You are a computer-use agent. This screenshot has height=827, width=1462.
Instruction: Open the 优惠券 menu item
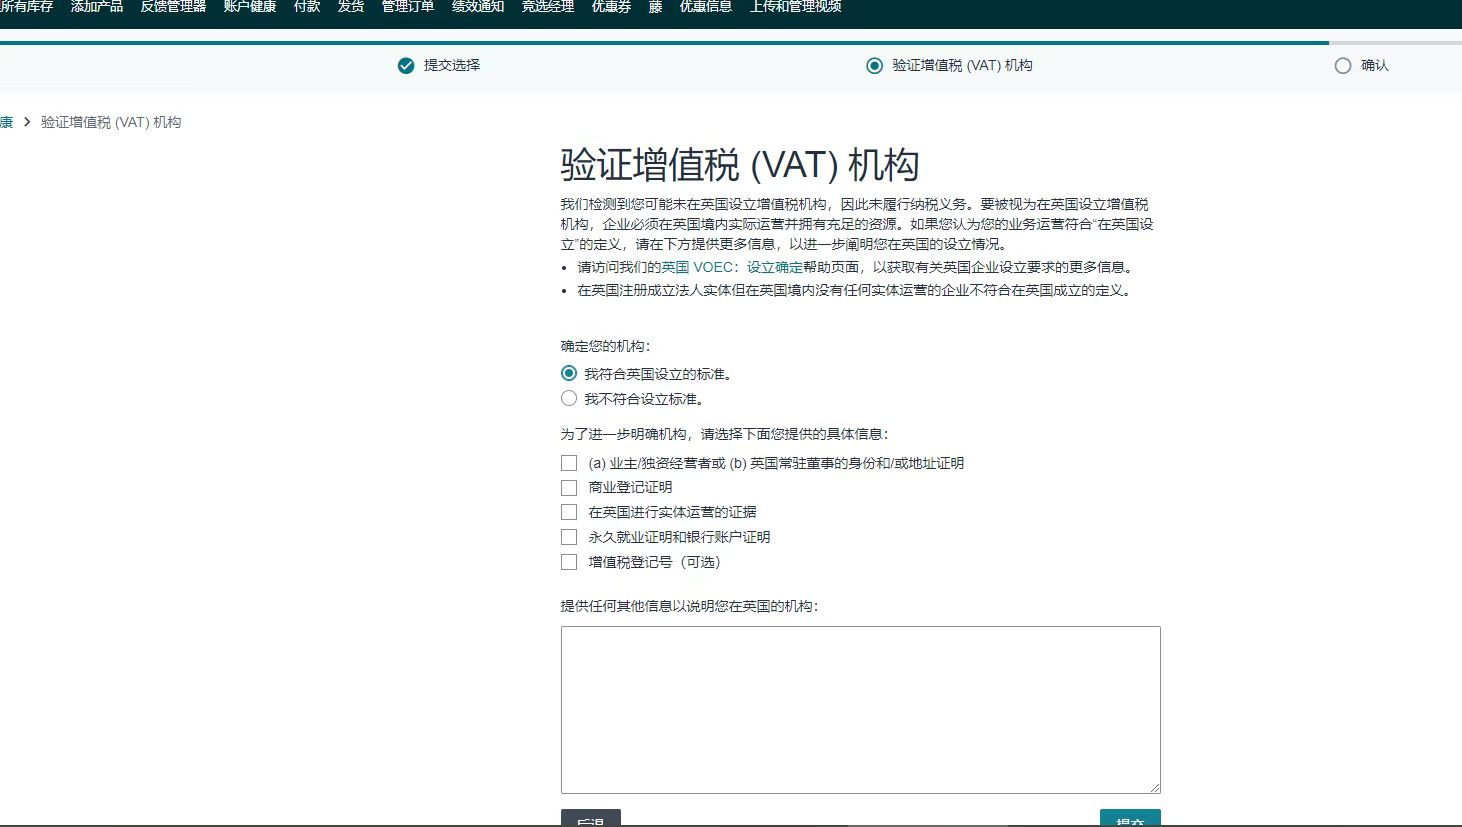tap(611, 7)
